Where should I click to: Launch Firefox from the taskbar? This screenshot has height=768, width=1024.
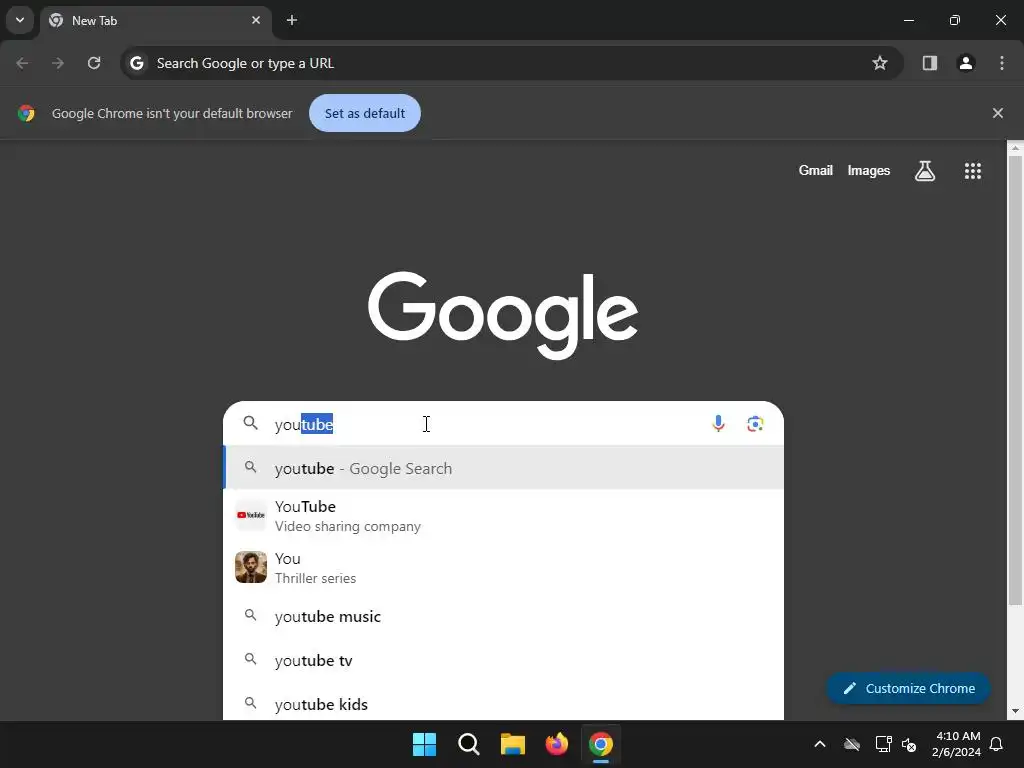click(556, 744)
